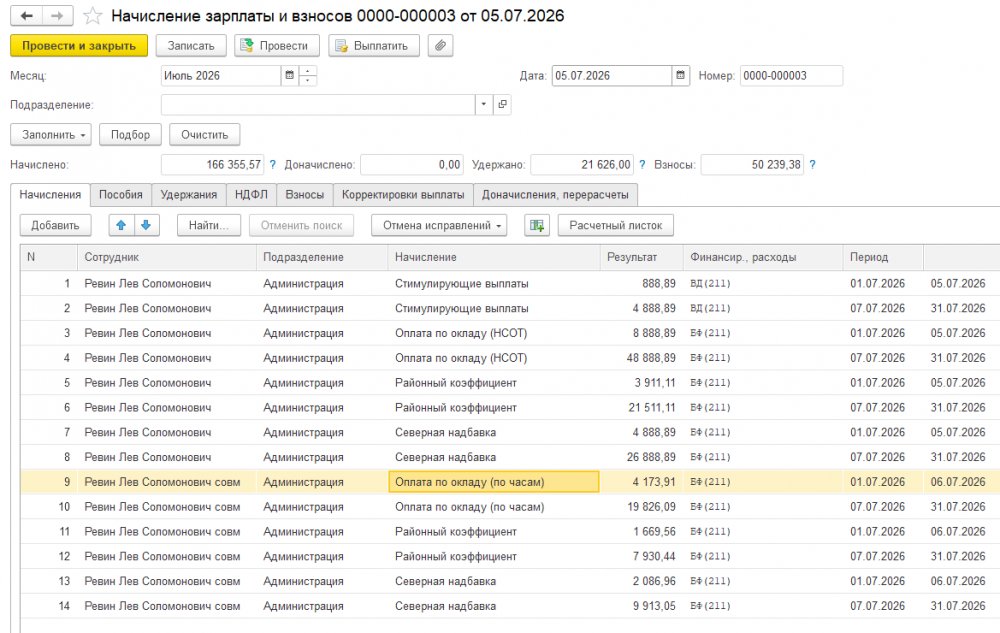Click the Подбор button
This screenshot has height=633, width=1000.
click(130, 135)
